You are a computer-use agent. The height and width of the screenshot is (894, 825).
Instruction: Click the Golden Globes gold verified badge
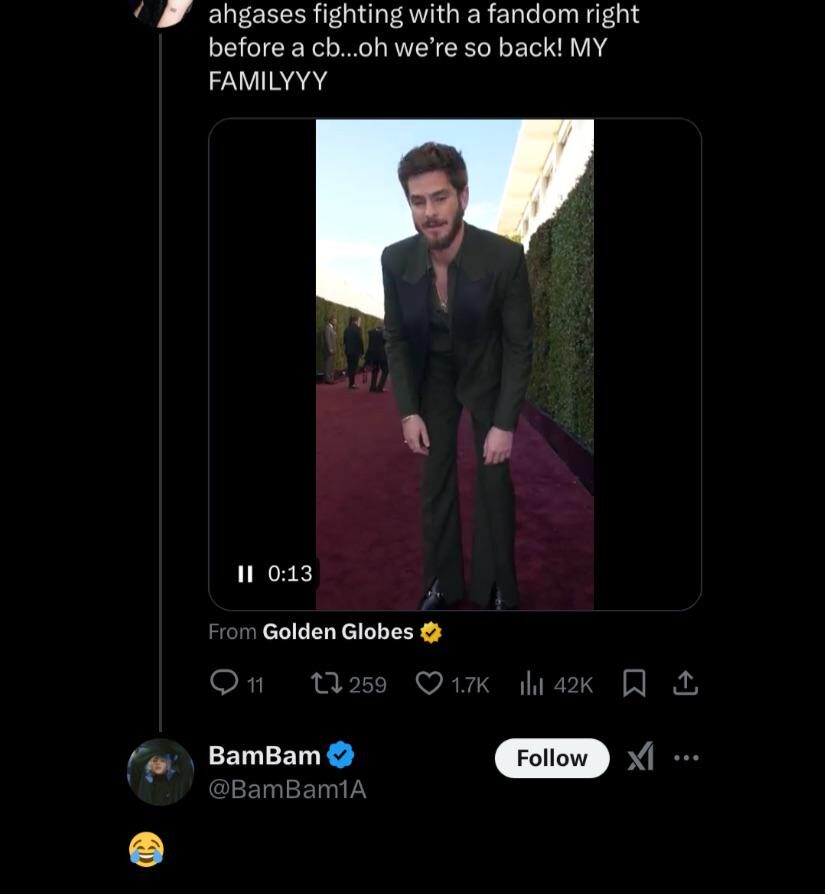(x=431, y=632)
